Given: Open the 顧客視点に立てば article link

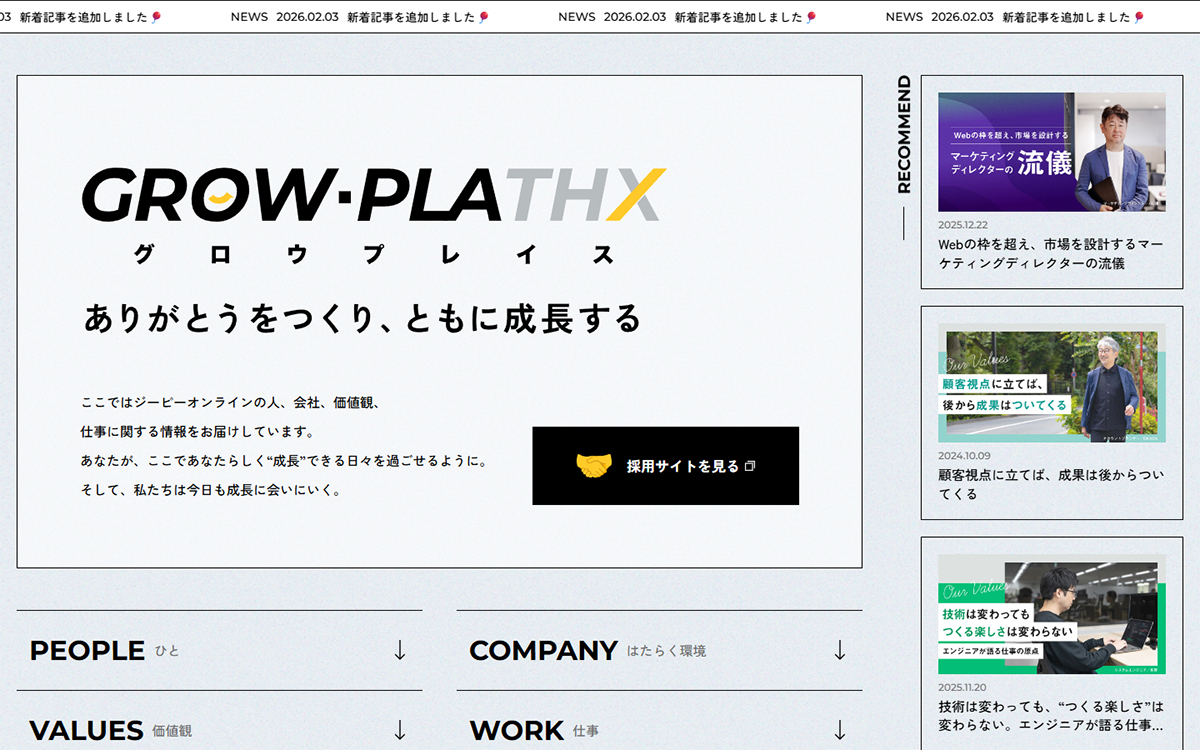Looking at the screenshot, I should [x=1048, y=484].
